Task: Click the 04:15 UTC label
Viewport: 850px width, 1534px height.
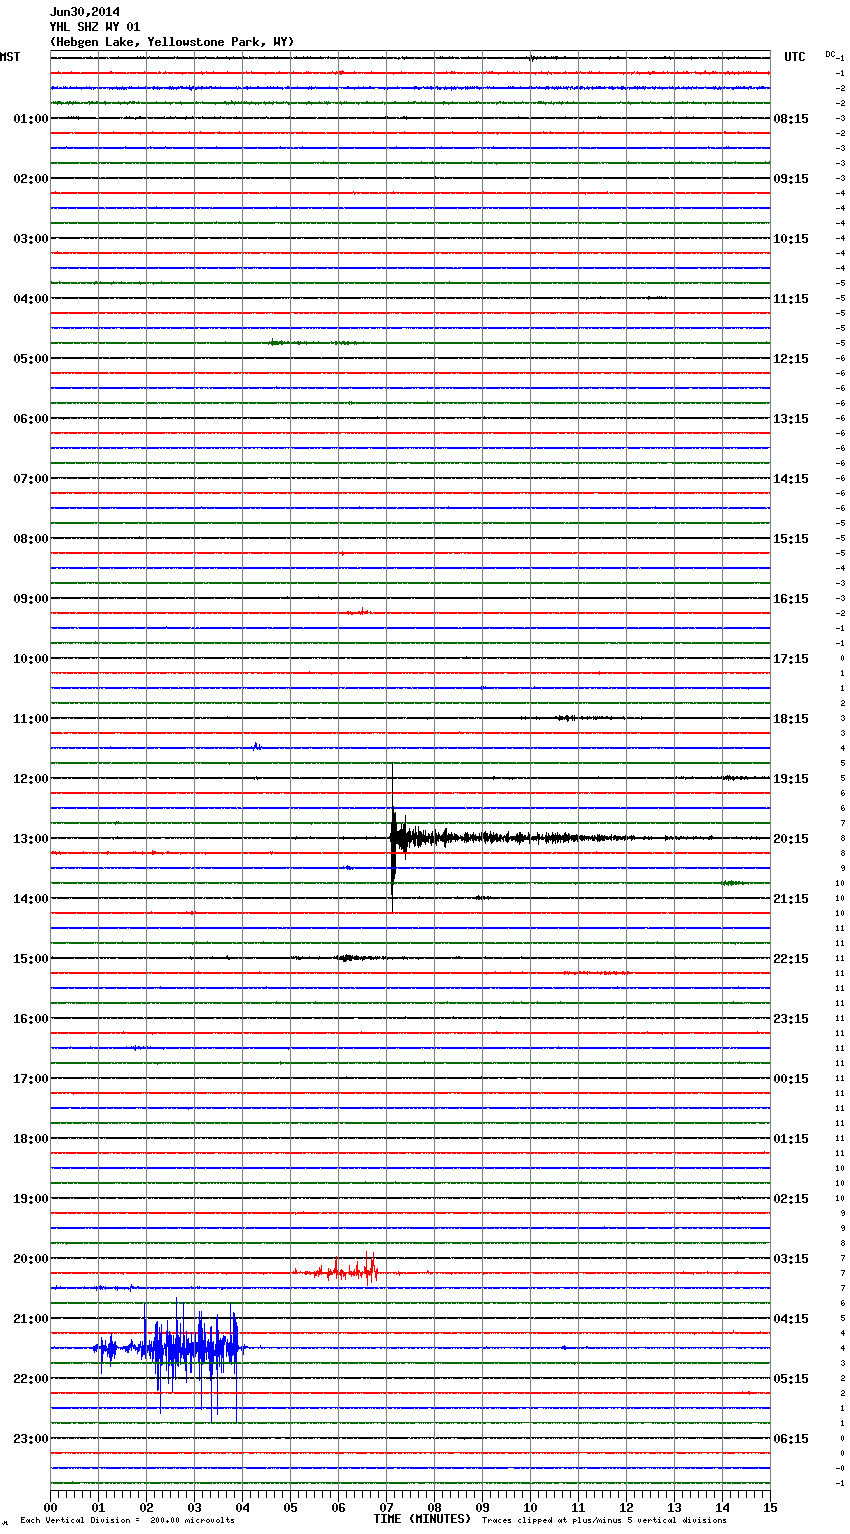Action: pos(791,1319)
